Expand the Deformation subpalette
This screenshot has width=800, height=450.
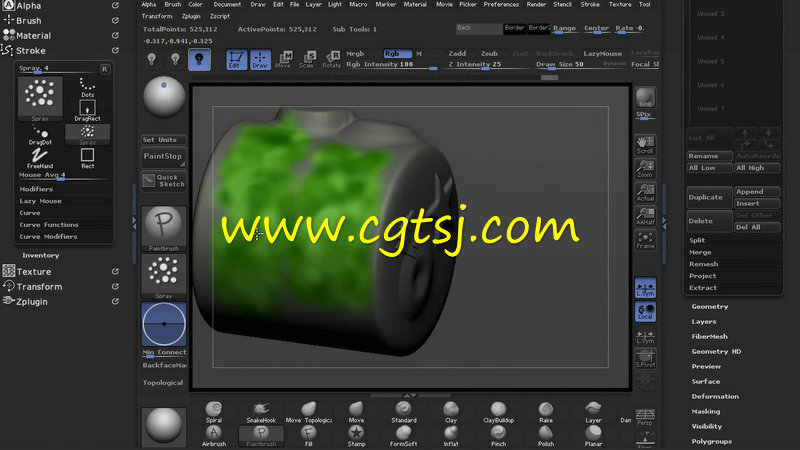pos(715,396)
